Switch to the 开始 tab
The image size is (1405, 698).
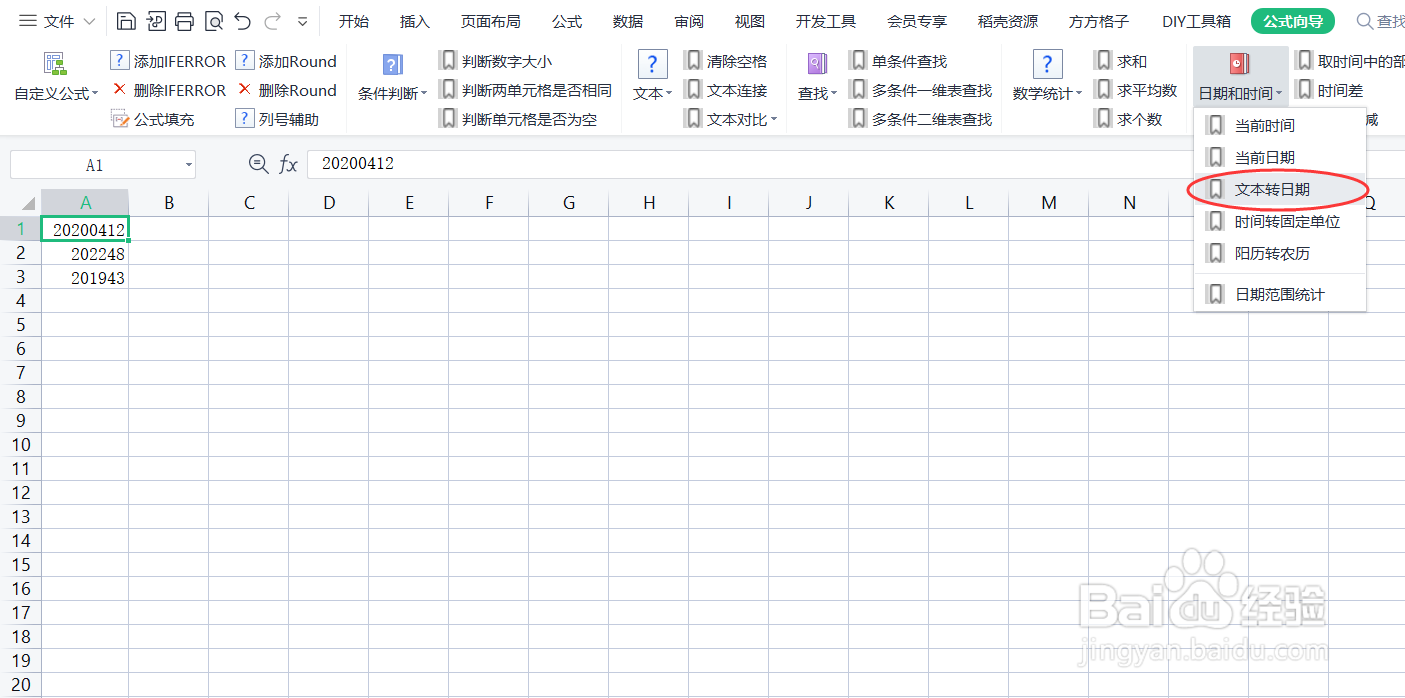[354, 21]
